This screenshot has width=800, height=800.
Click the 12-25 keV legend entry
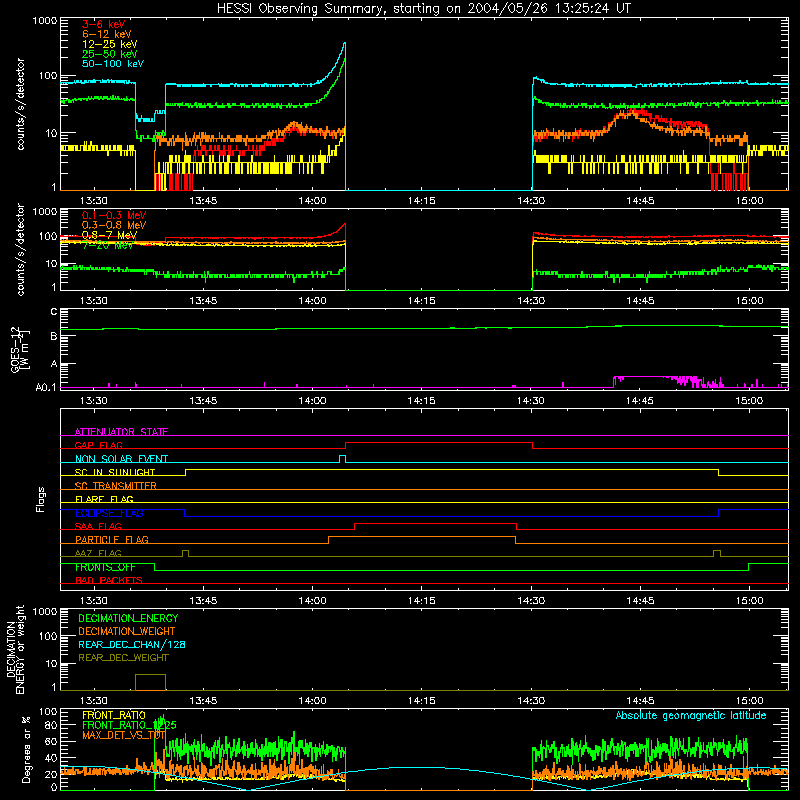point(110,44)
